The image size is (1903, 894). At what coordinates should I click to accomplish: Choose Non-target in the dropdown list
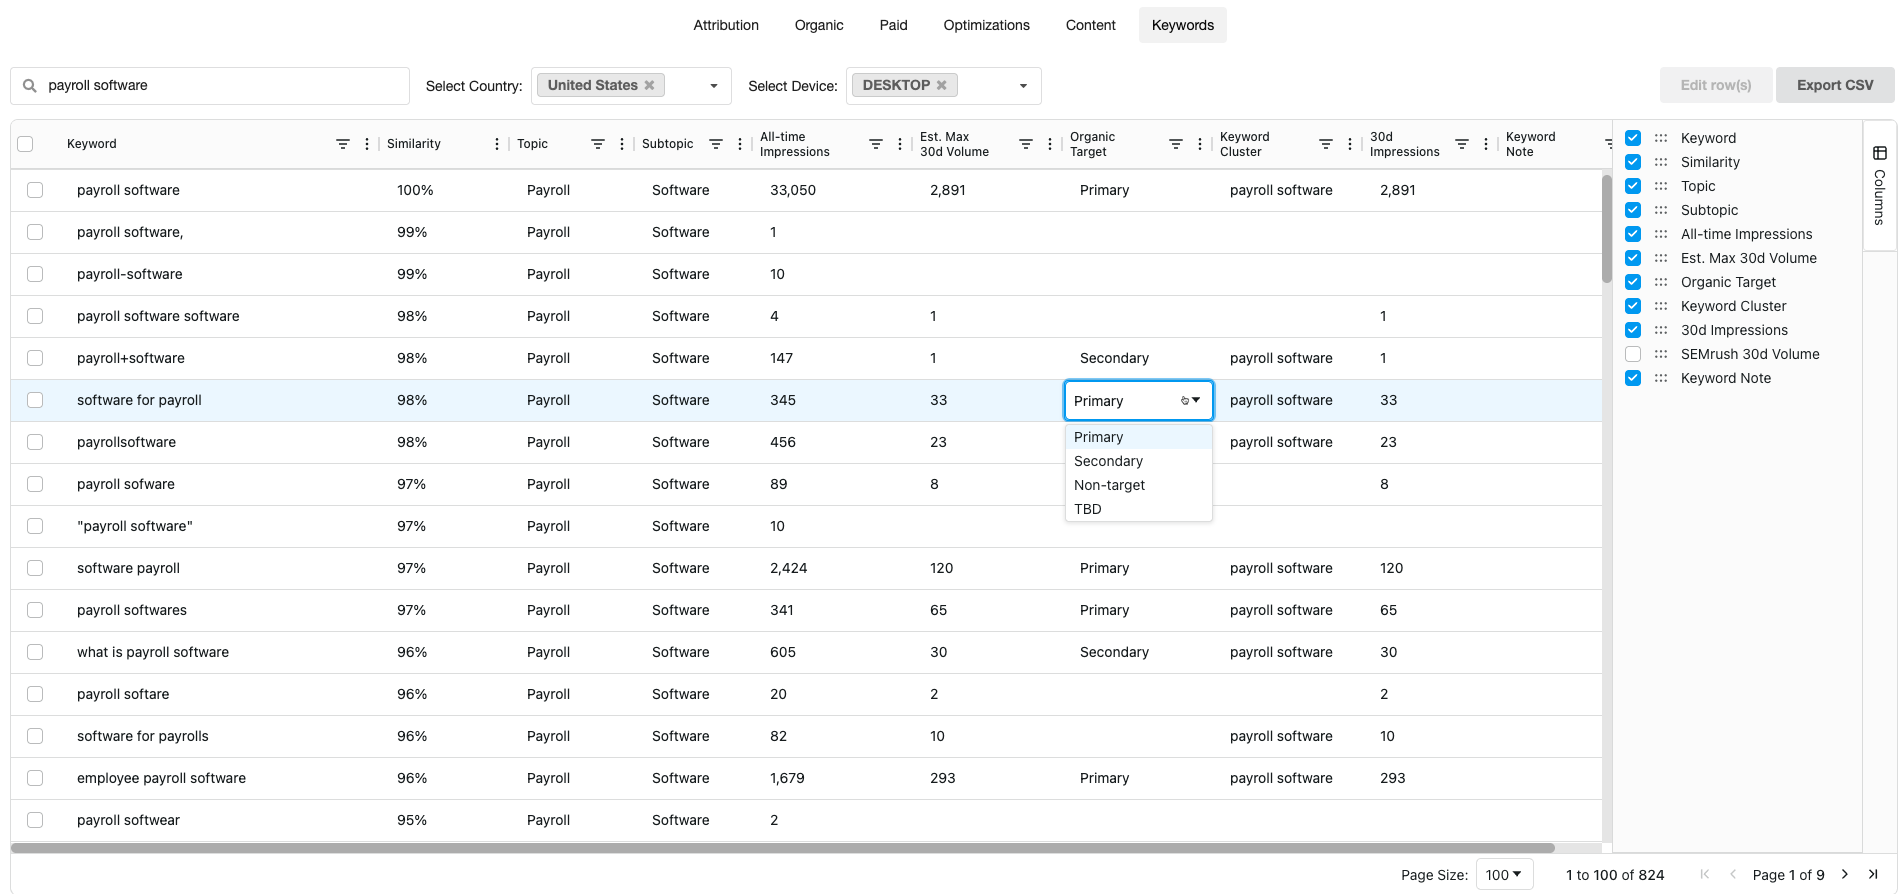click(x=1138, y=485)
